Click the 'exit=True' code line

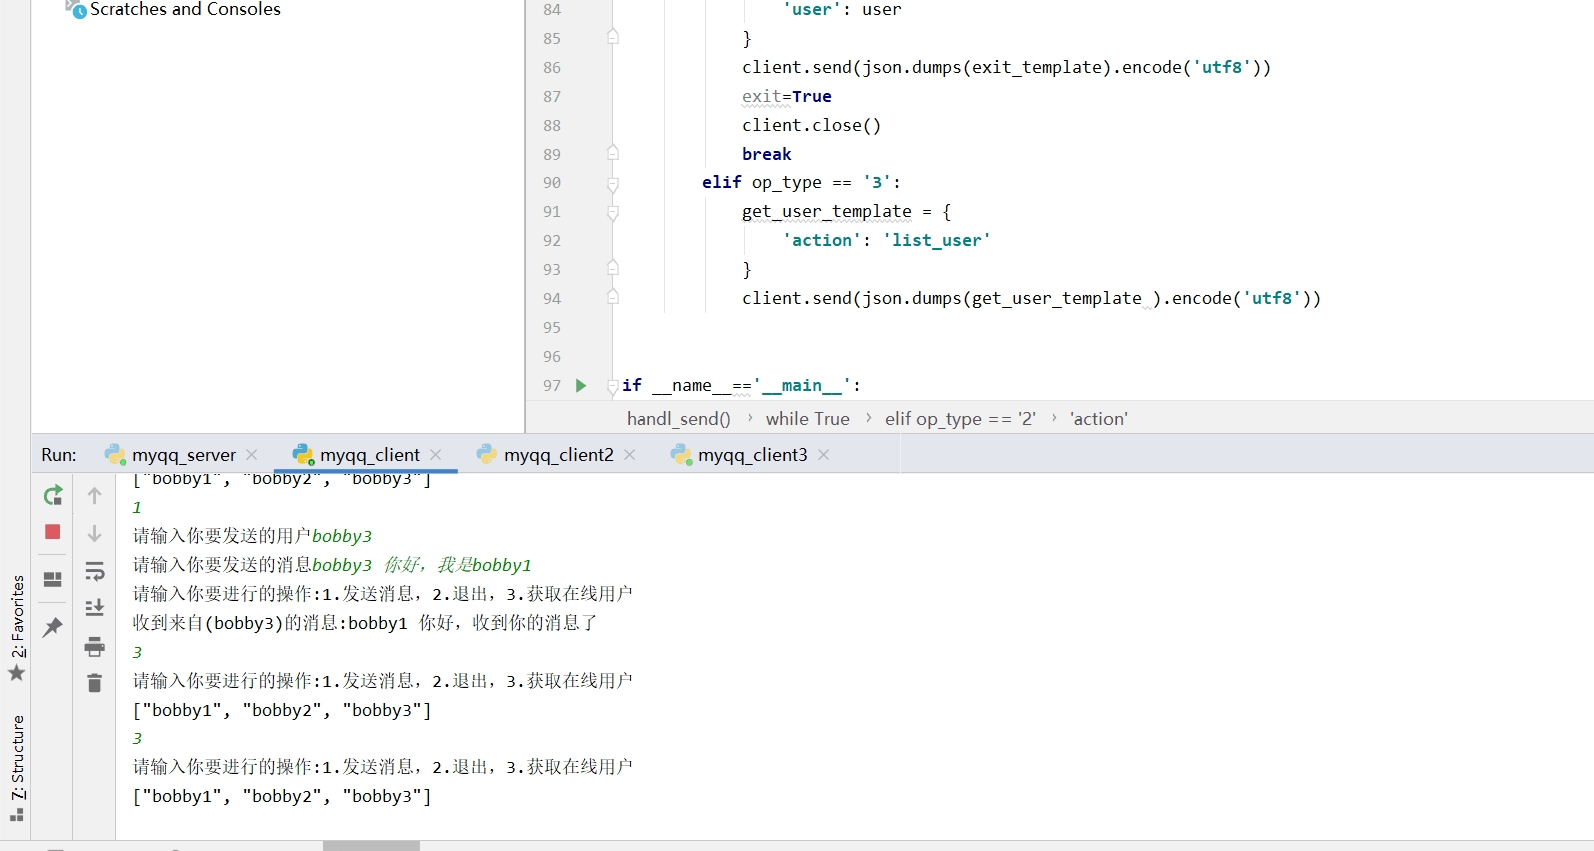787,96
